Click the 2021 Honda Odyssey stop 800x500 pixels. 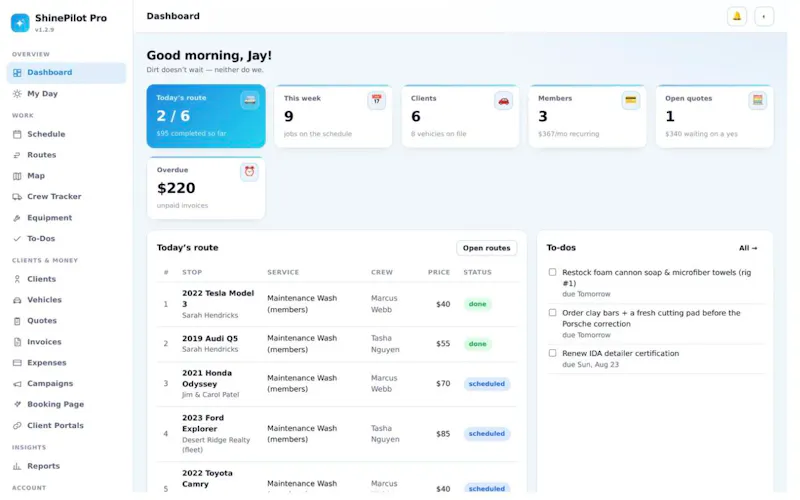click(207, 379)
